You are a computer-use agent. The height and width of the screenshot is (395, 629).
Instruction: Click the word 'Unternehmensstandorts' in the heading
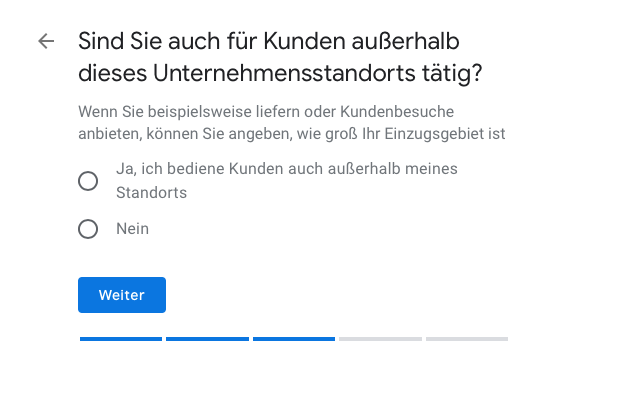pos(284,73)
